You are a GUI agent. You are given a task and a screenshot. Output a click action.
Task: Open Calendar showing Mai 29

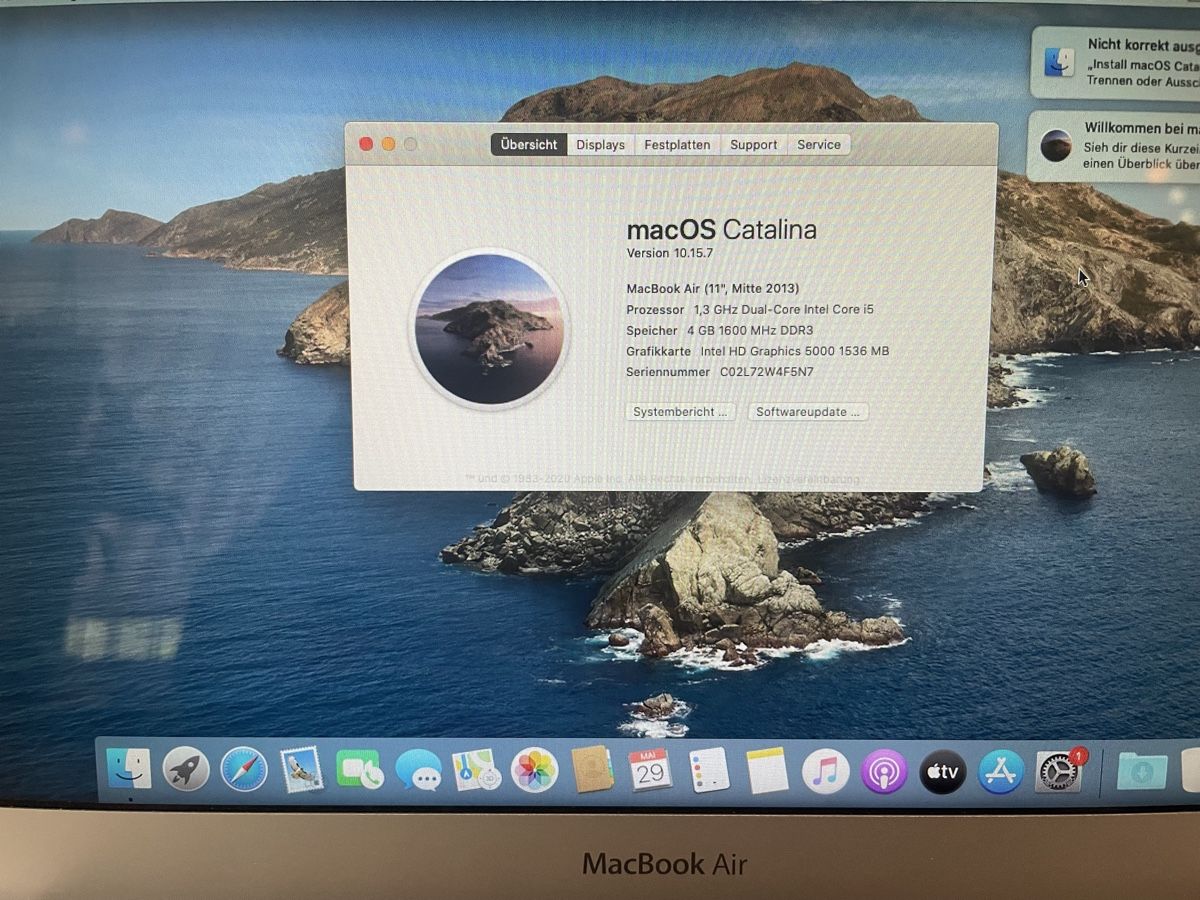pyautogui.click(x=650, y=770)
